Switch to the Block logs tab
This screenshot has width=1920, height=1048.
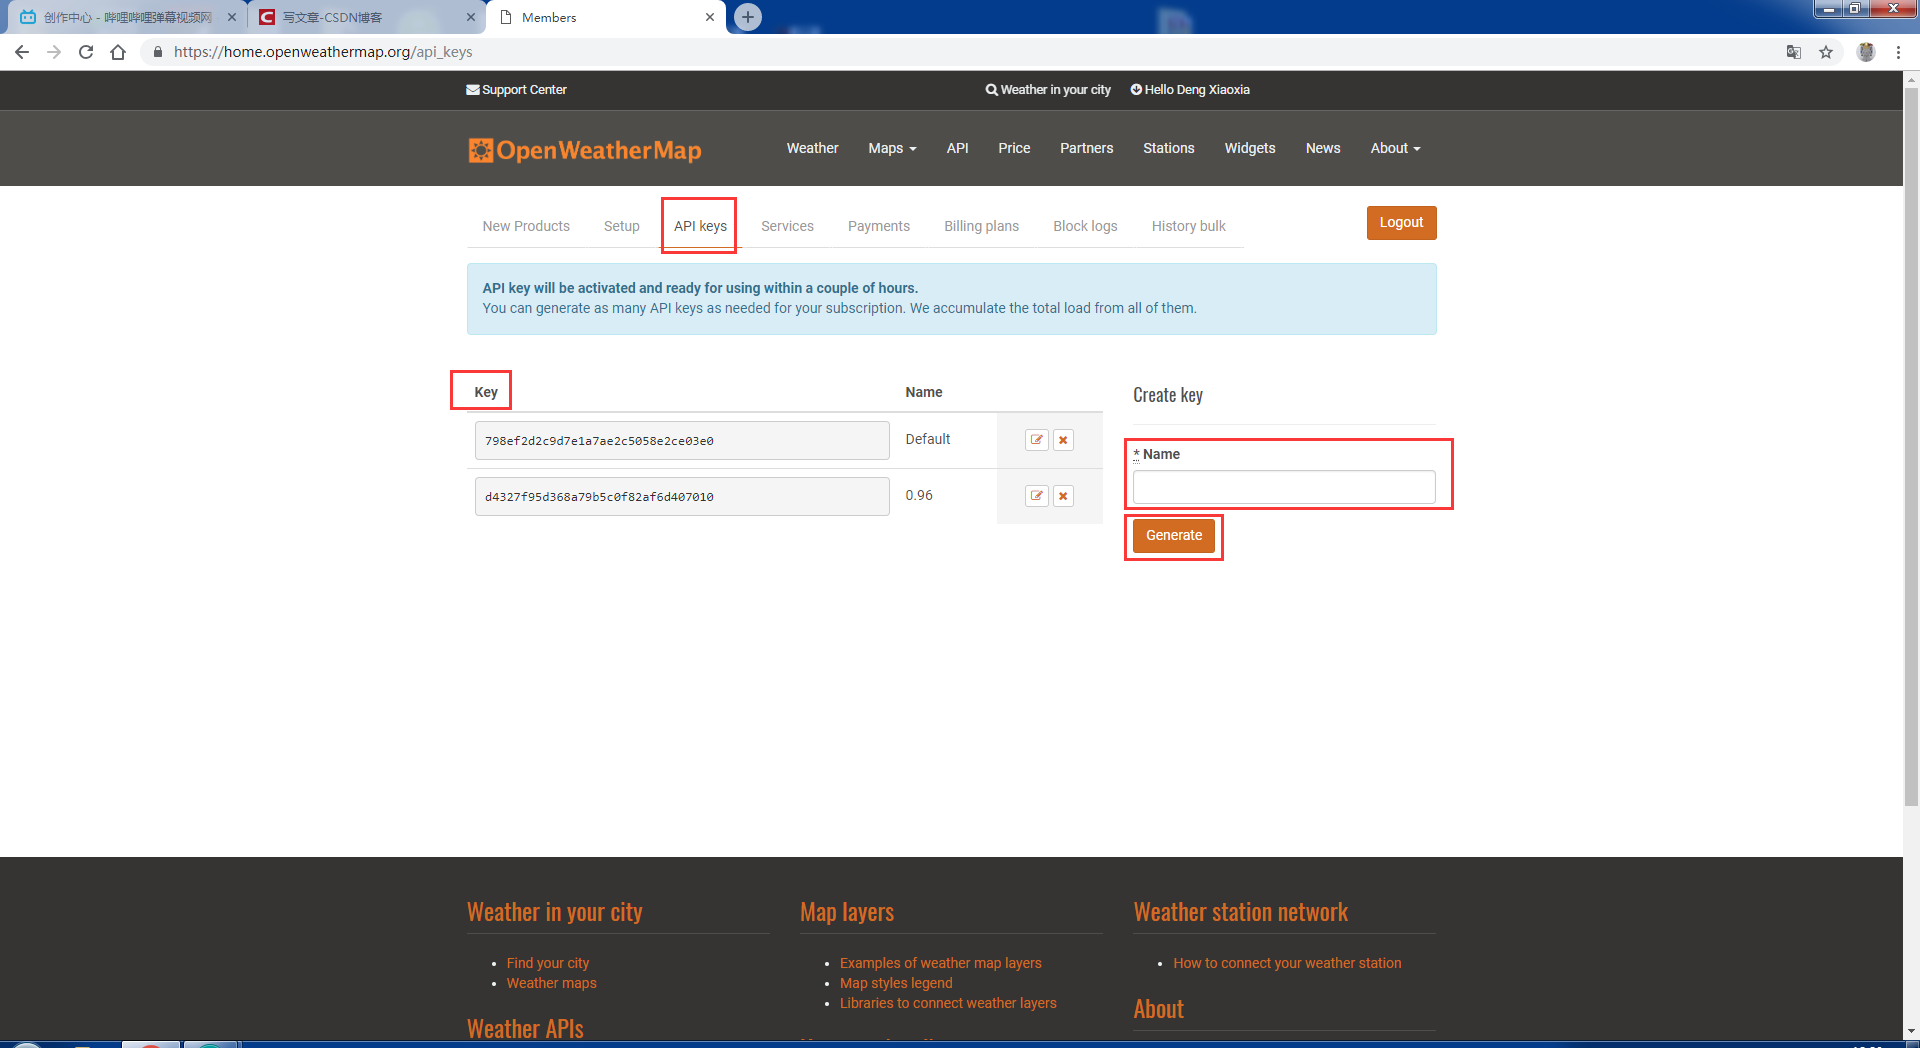point(1085,226)
